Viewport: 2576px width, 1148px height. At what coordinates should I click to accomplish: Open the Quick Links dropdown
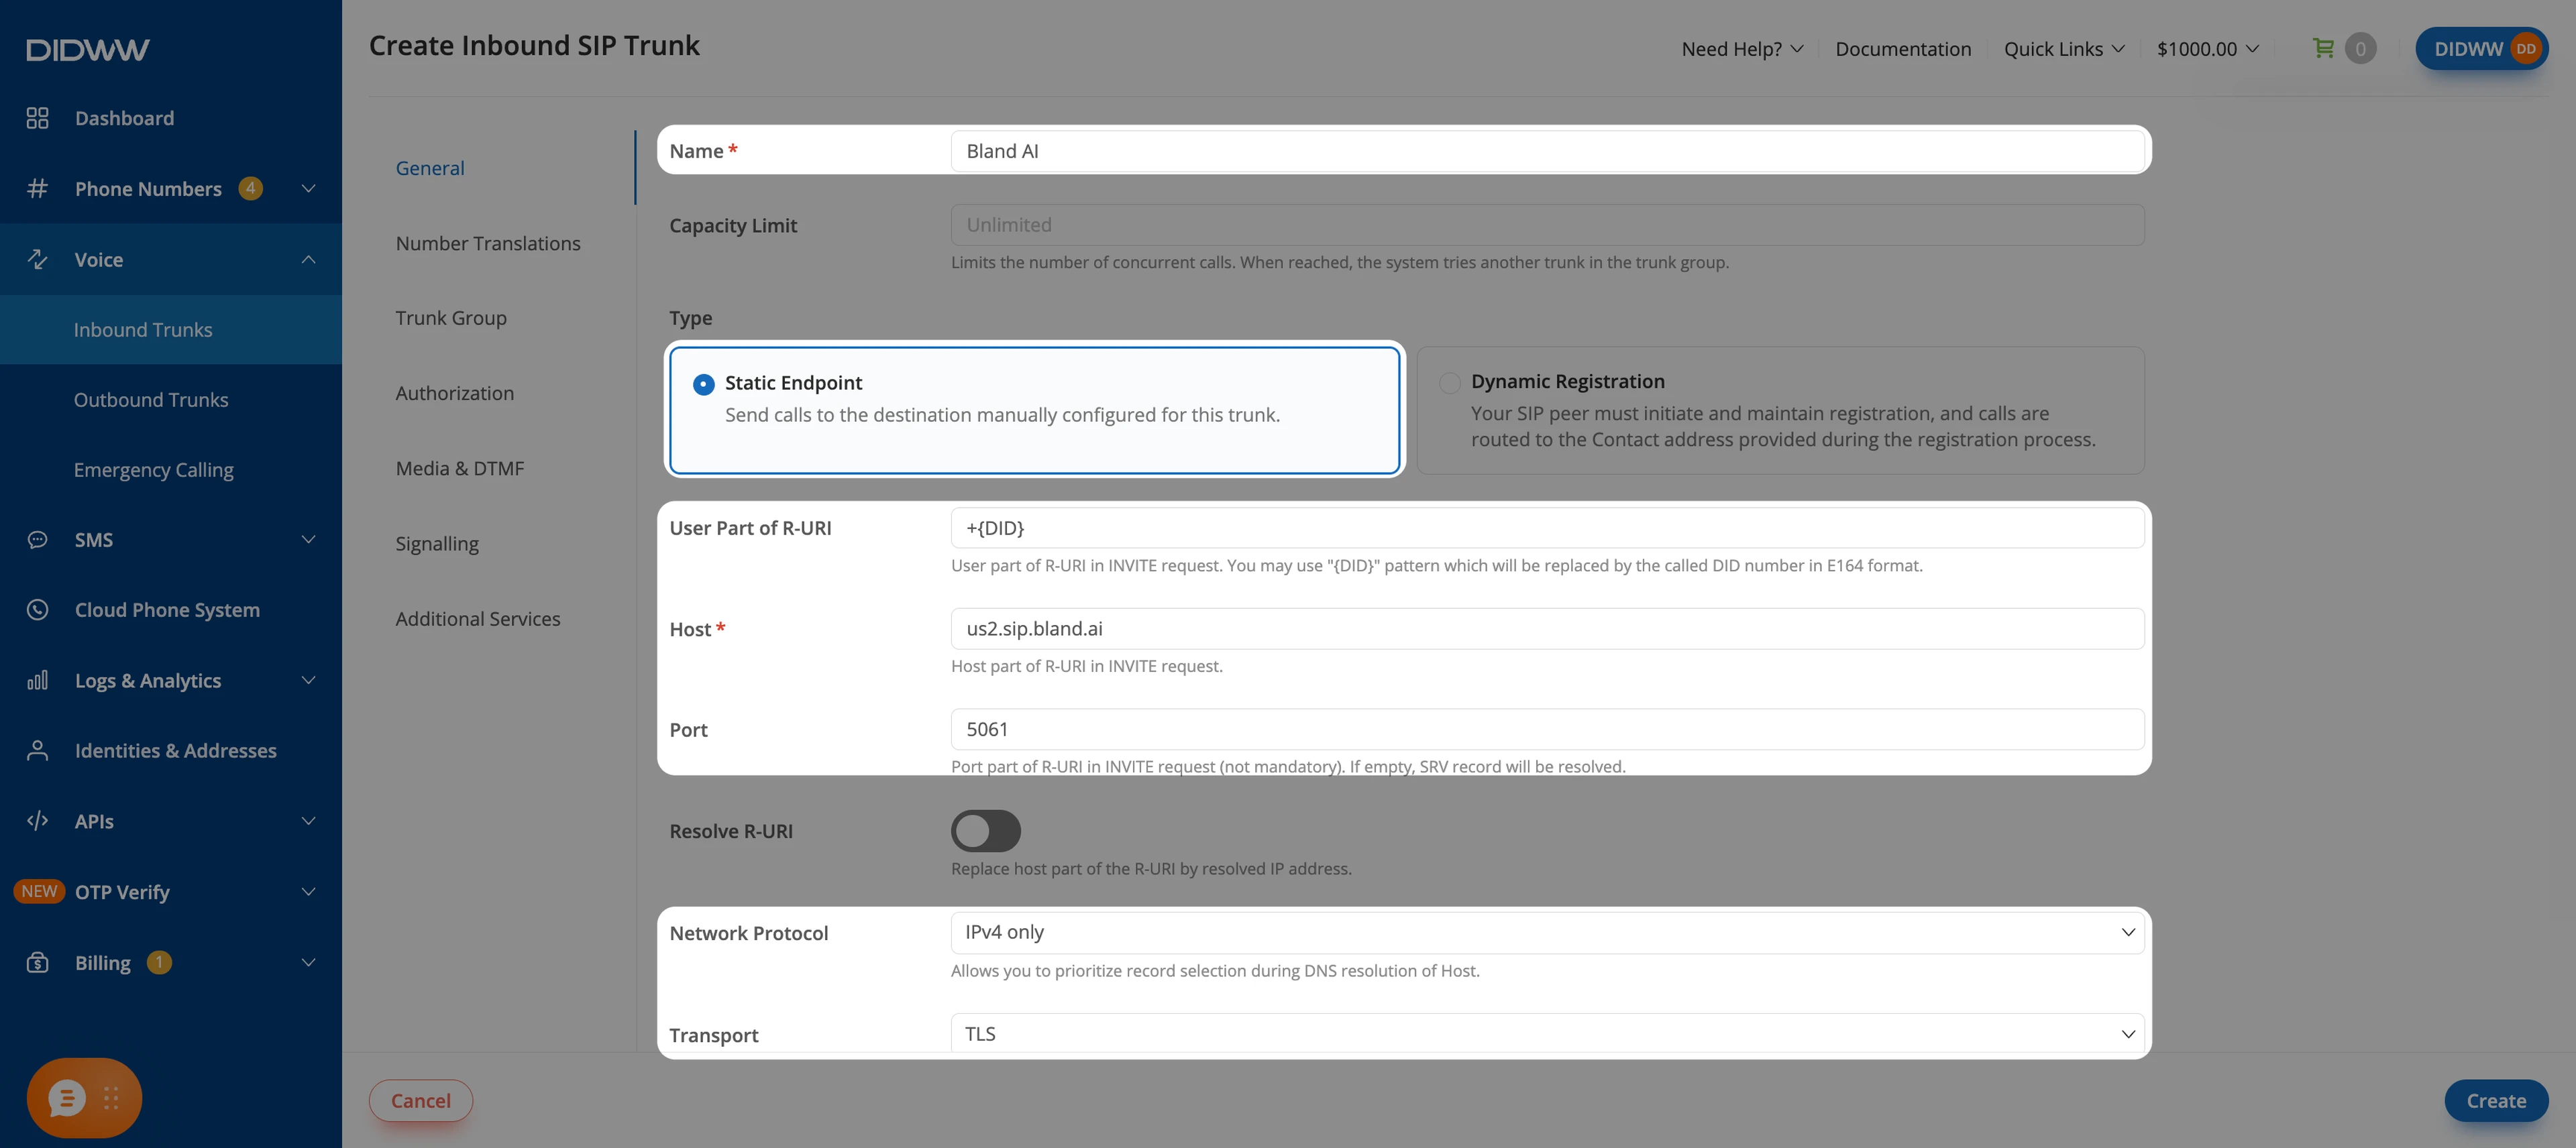tap(2064, 49)
